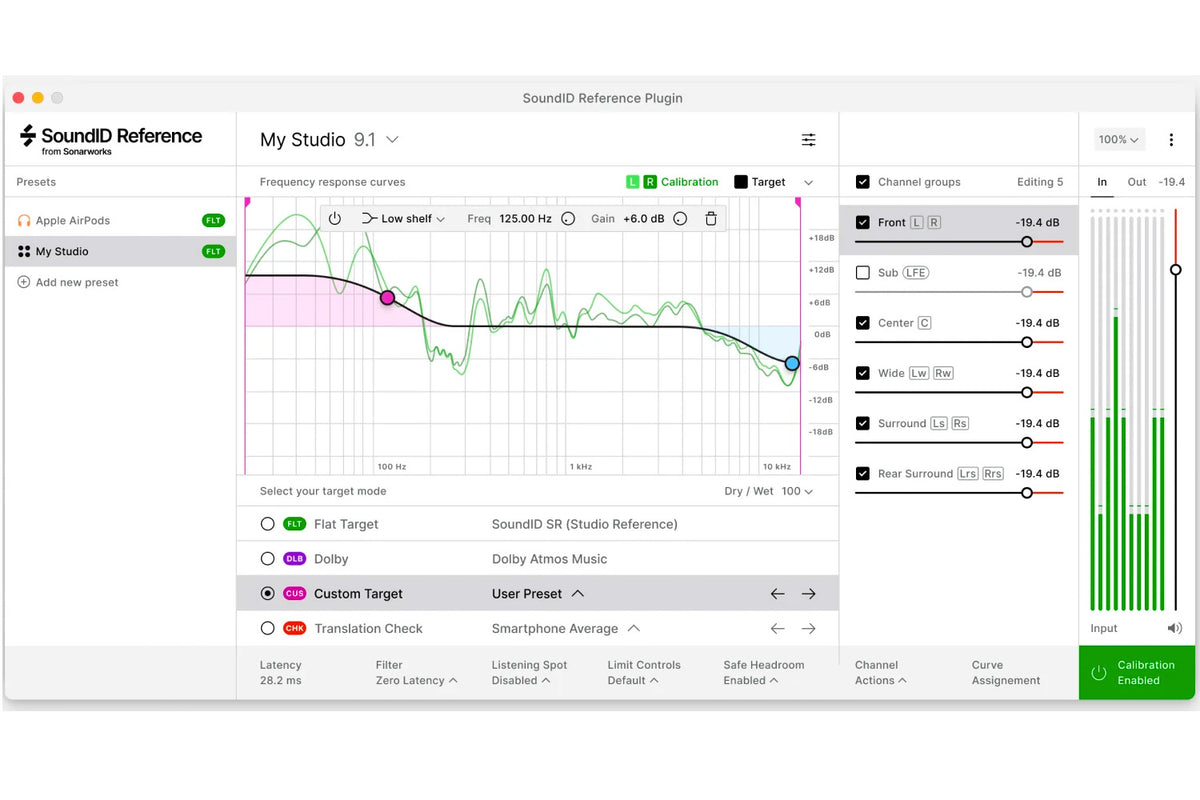
Task: Click the black Target swatch
Action: pyautogui.click(x=741, y=182)
